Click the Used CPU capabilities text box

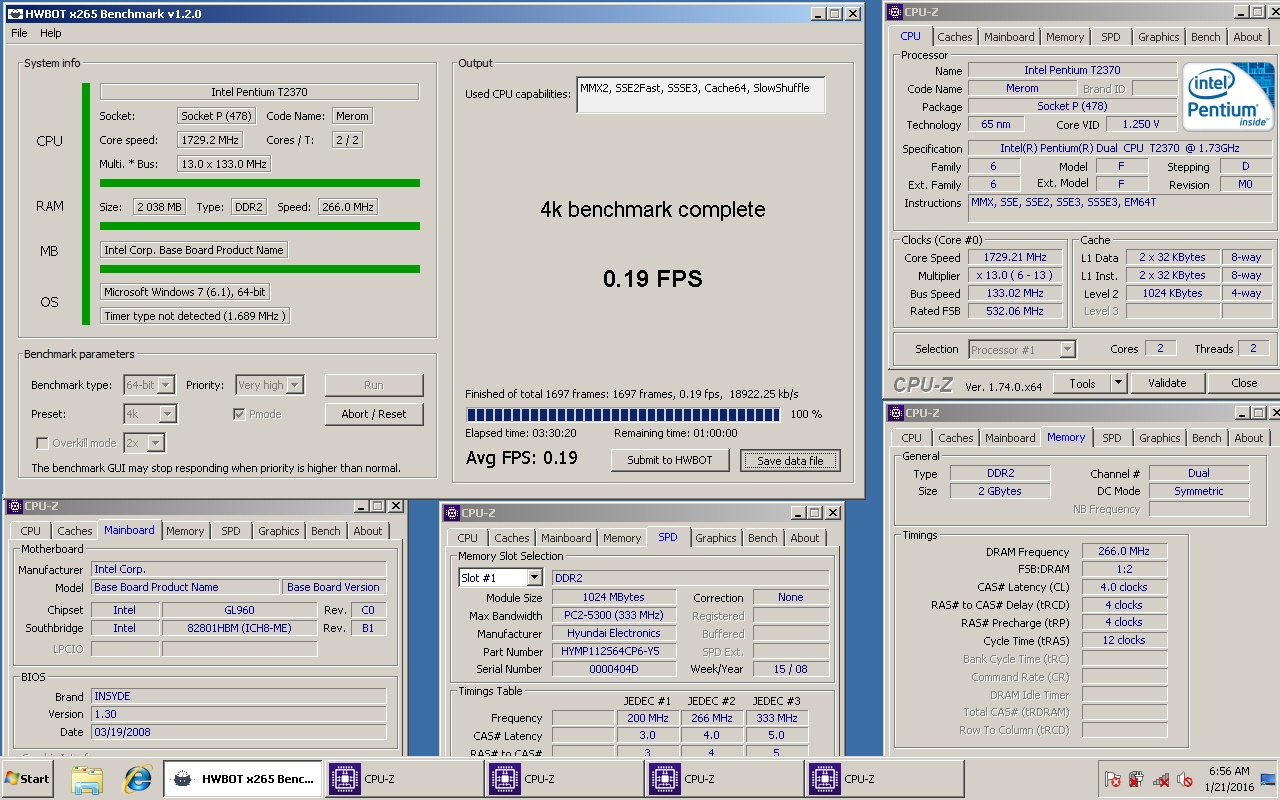click(x=700, y=94)
